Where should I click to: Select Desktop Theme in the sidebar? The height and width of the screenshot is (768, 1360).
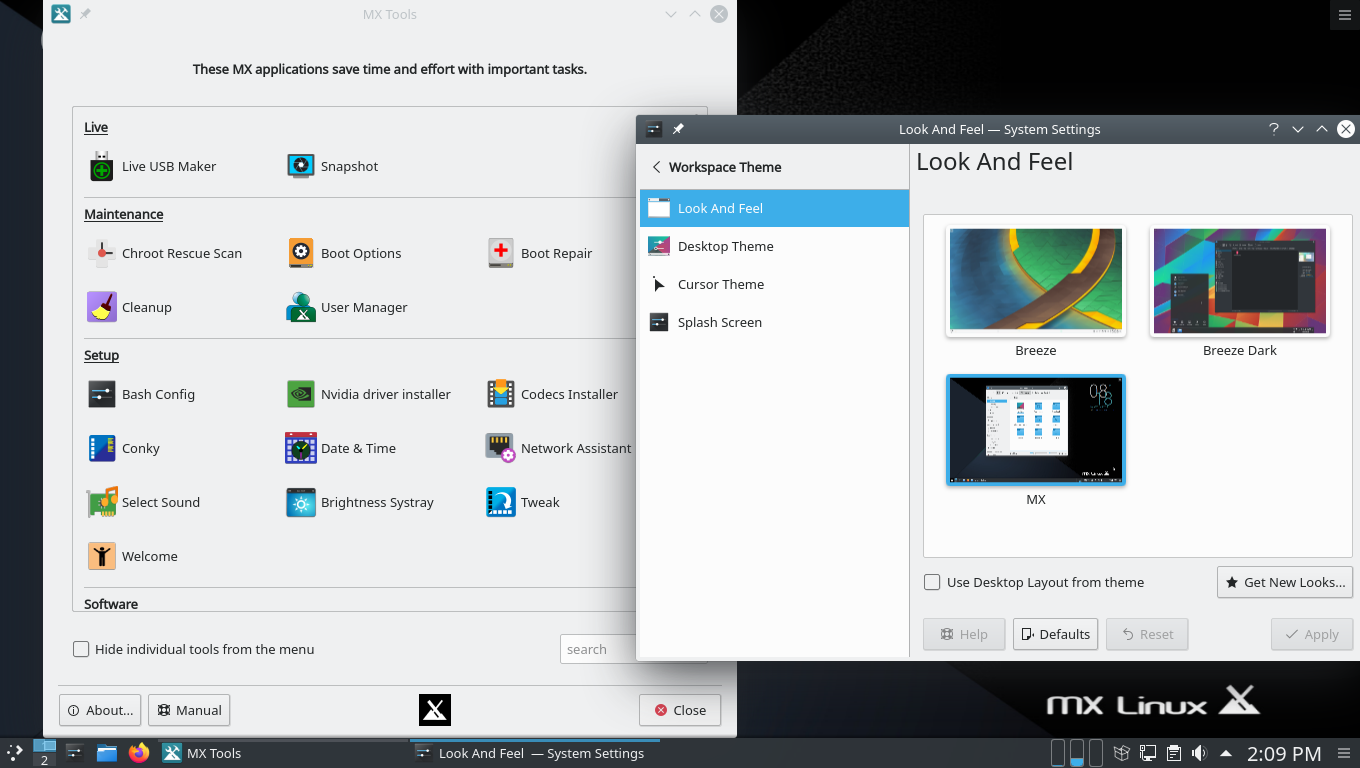774,246
